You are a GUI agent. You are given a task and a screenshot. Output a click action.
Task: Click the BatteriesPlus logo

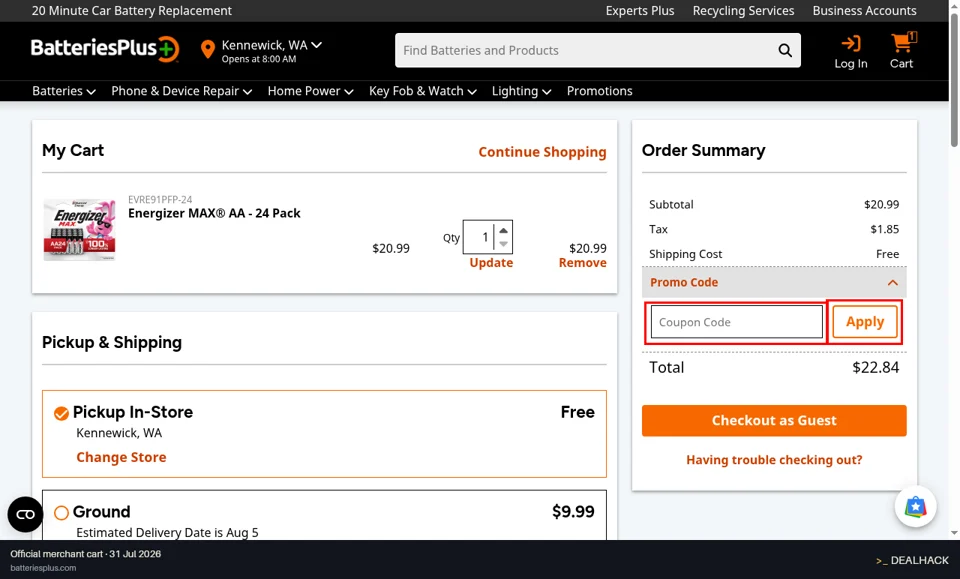tap(105, 49)
